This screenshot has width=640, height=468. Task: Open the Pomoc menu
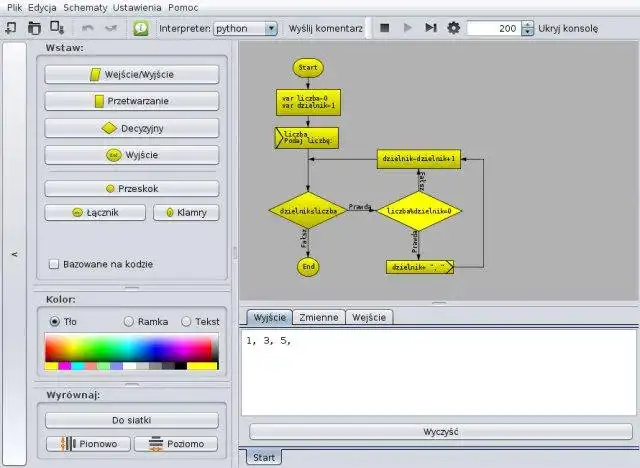click(183, 7)
